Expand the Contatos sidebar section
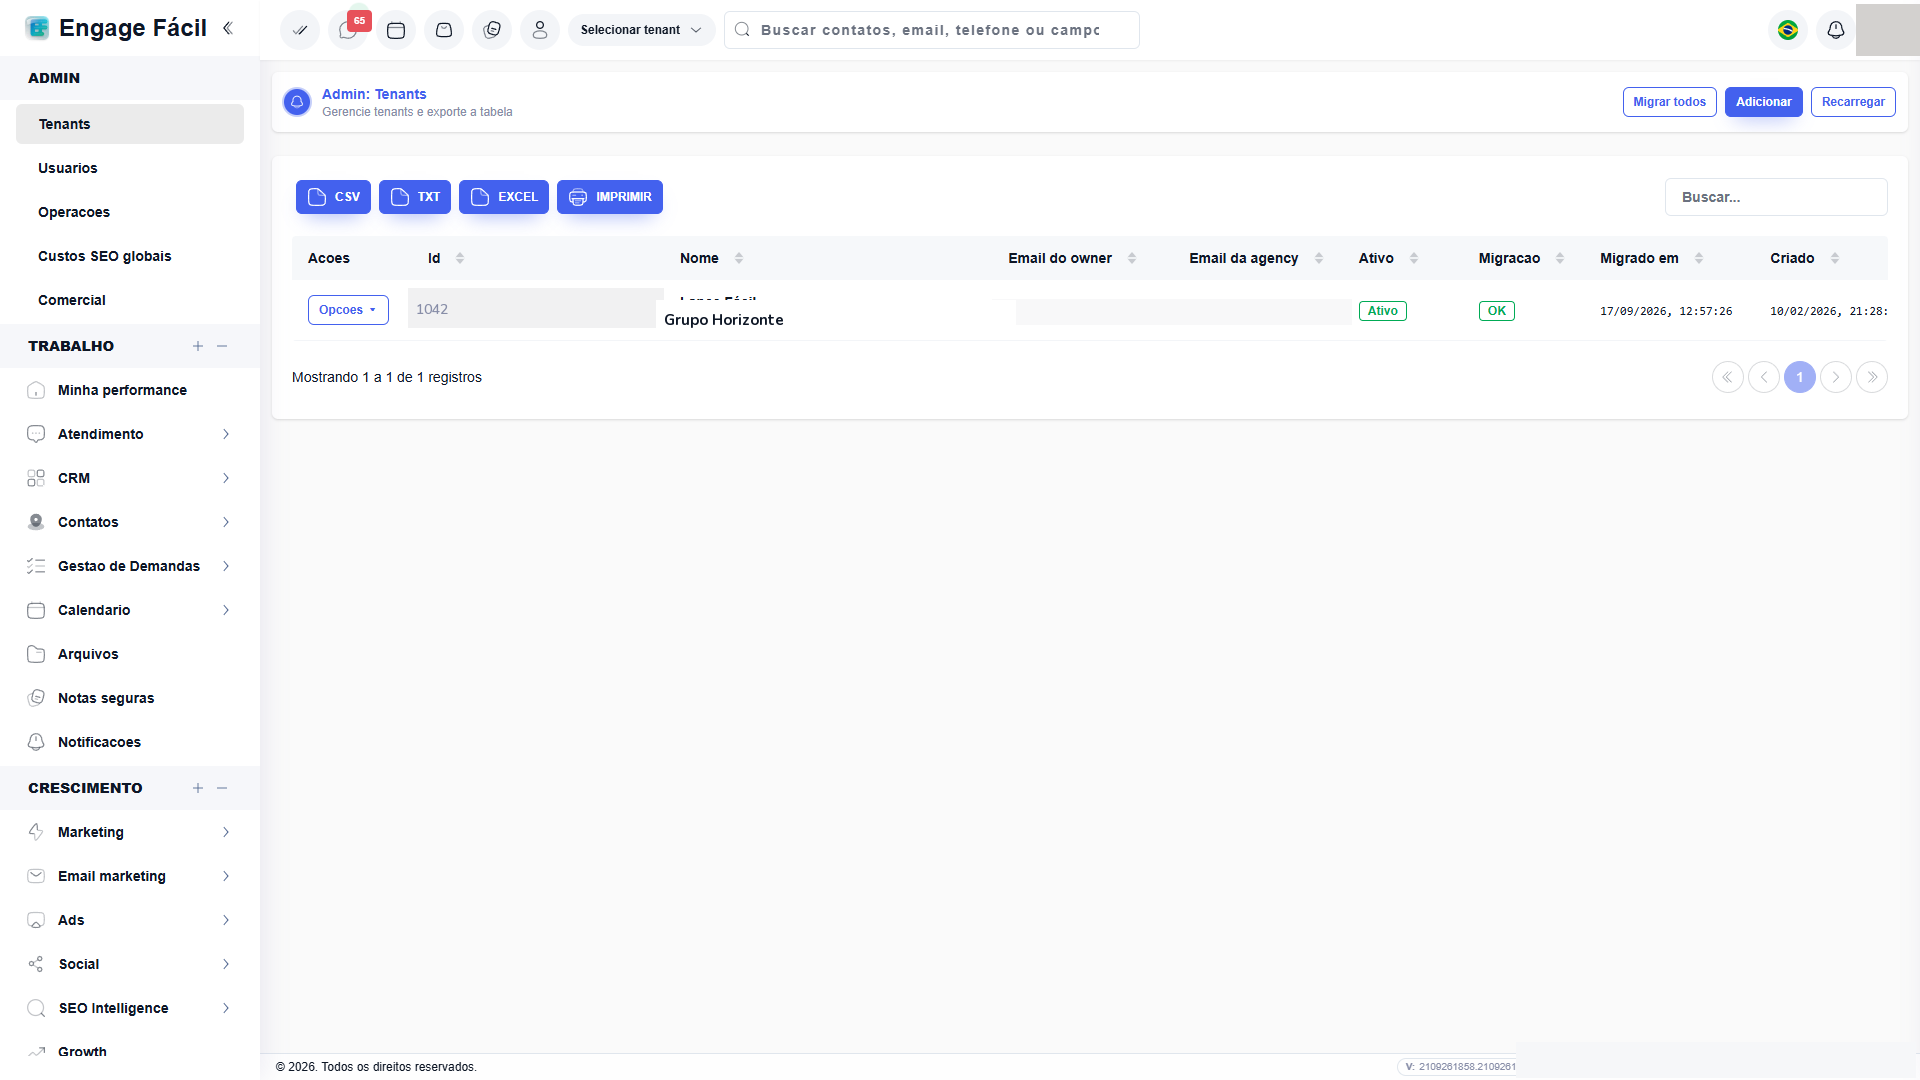 pos(130,522)
